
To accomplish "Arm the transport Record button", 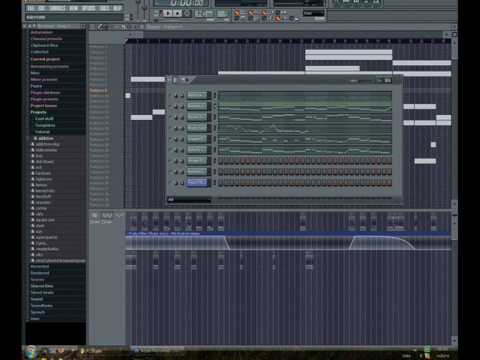I will tap(187, 13).
